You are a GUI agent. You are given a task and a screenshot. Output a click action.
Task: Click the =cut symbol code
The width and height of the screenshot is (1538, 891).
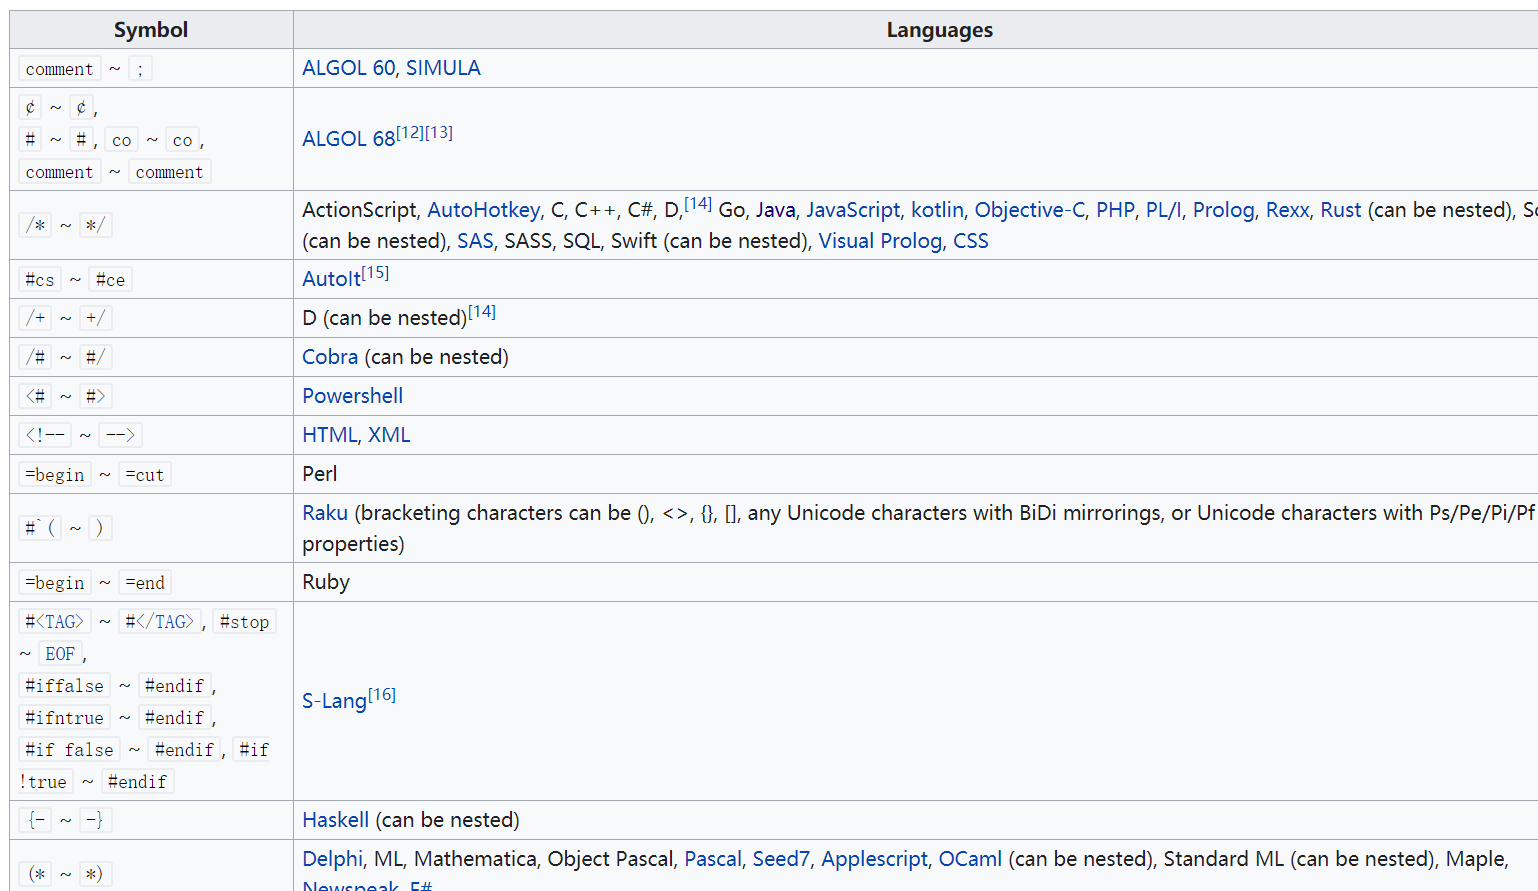pos(145,475)
